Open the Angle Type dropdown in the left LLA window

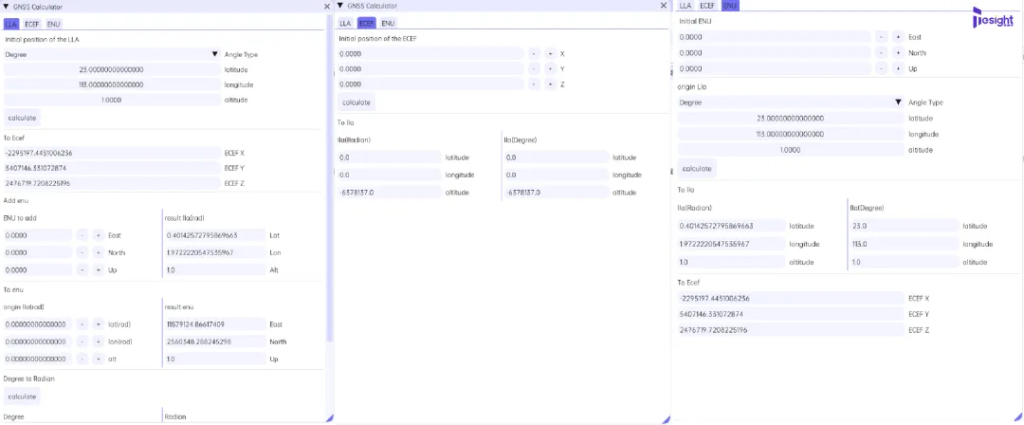[x=112, y=55]
